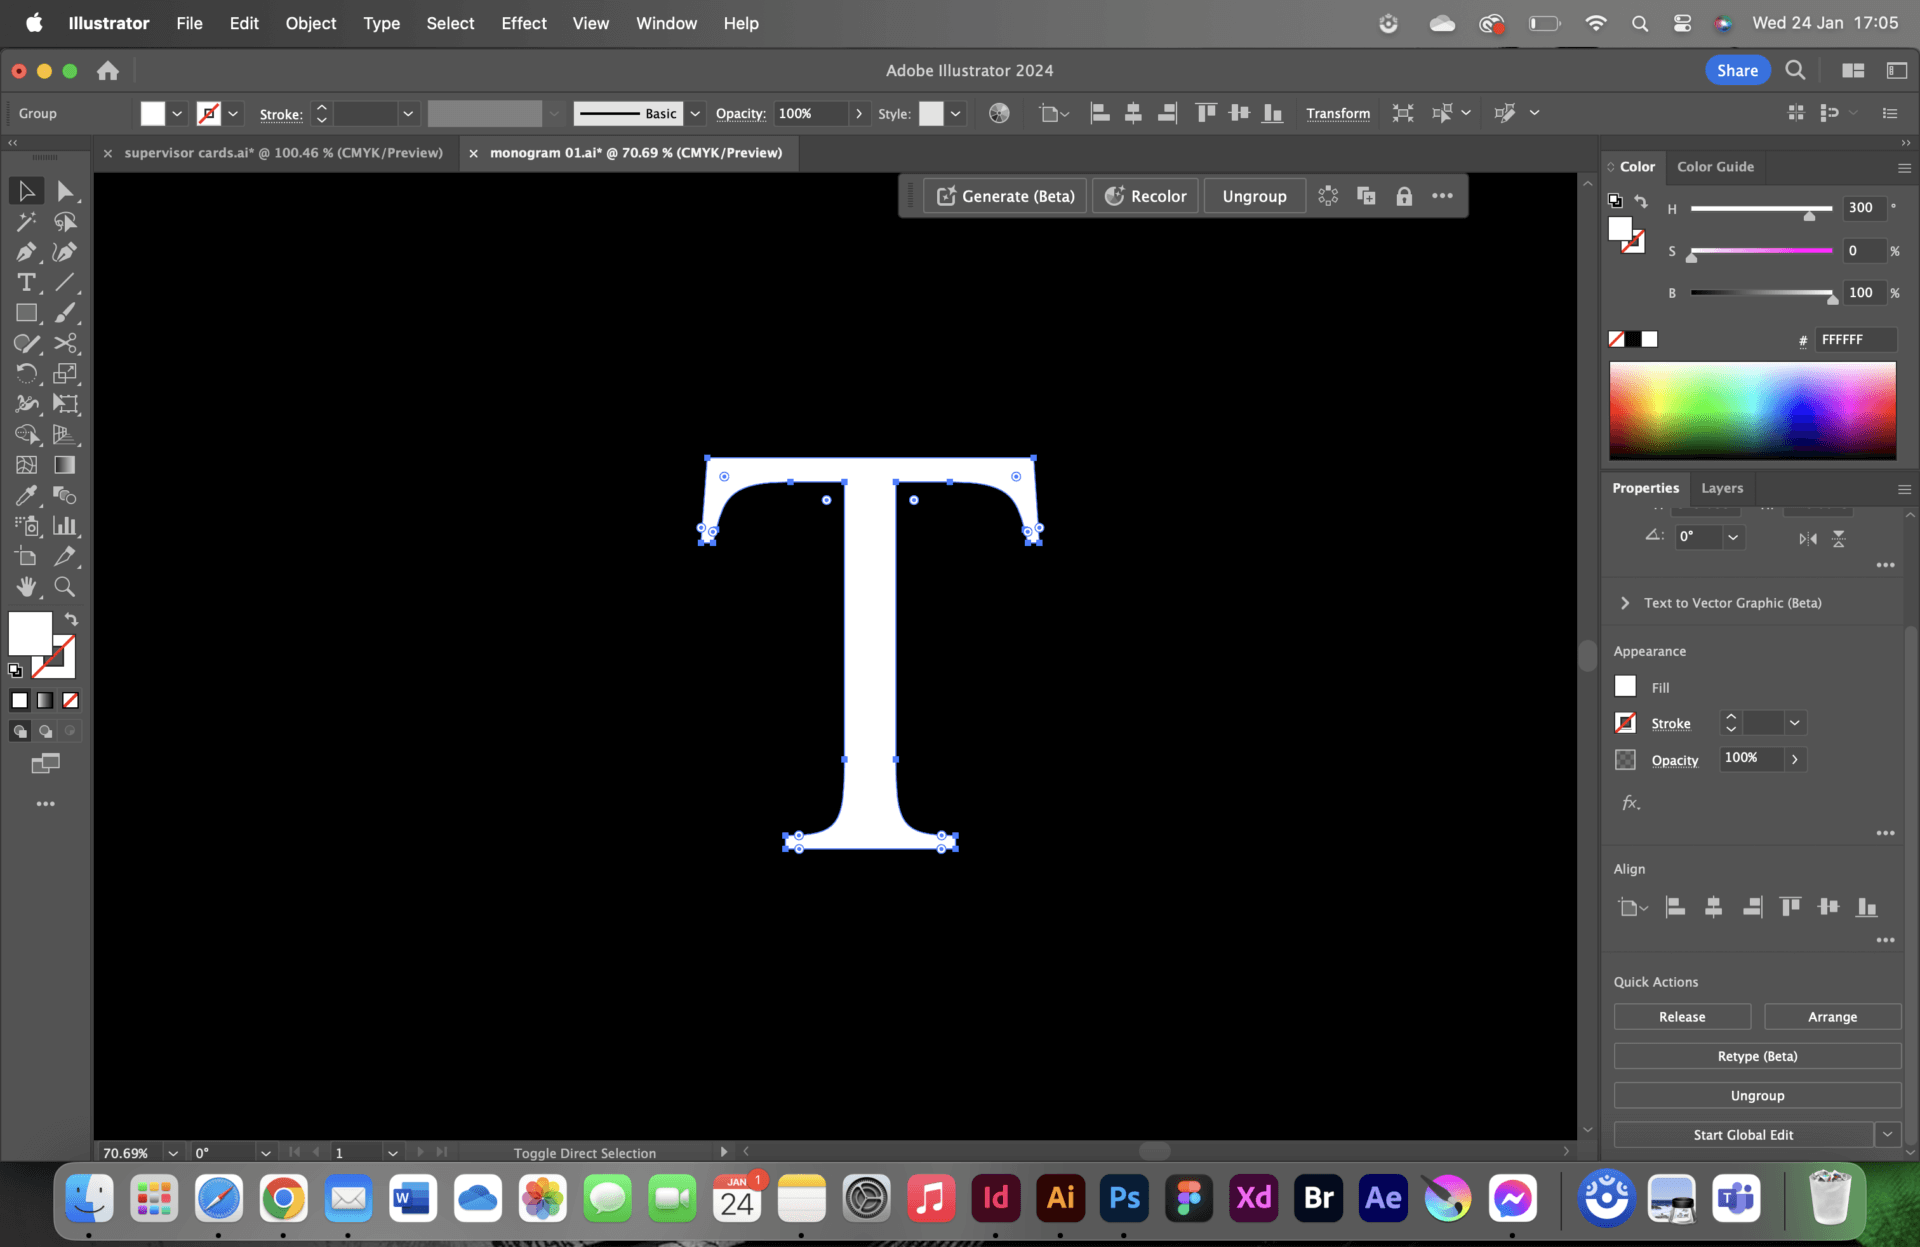Switch to the supervisor cards.ai document tab
Viewport: 1920px width, 1247px height.
click(283, 153)
